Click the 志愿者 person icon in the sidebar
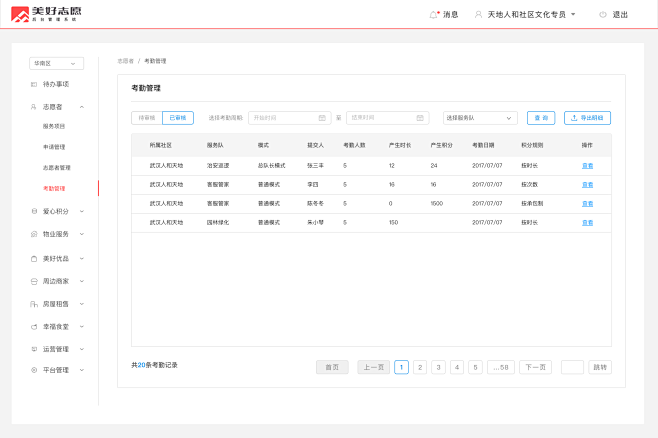Image resolution: width=658 pixels, height=438 pixels. [34, 107]
